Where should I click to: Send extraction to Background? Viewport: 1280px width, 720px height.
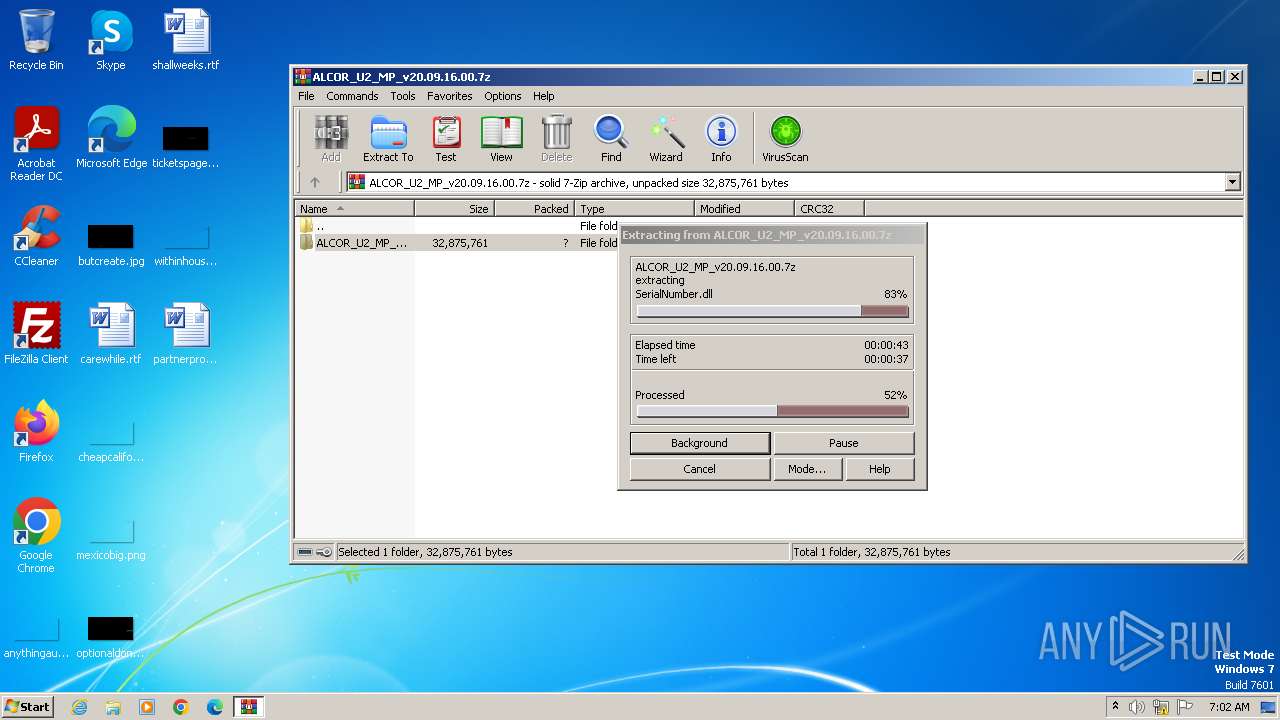[700, 443]
